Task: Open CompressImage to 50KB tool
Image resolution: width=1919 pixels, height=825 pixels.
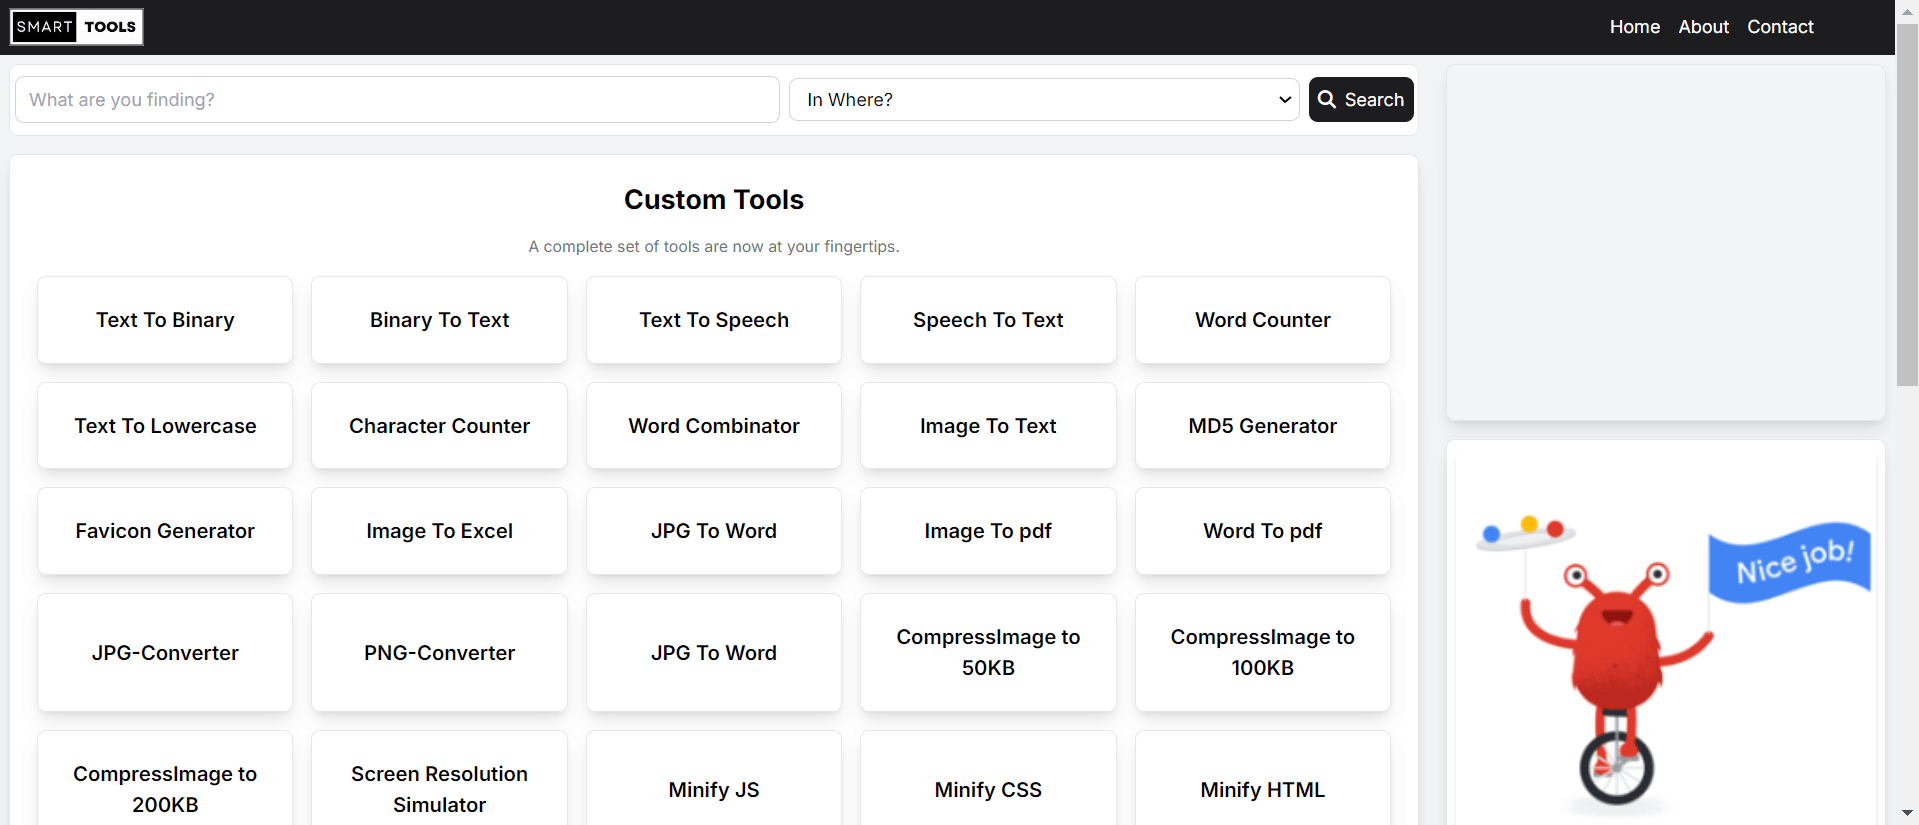Action: click(x=988, y=653)
